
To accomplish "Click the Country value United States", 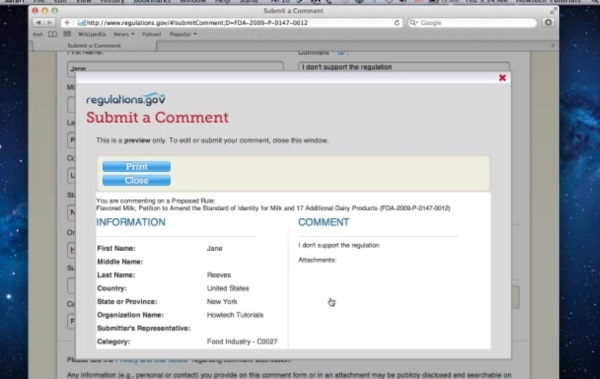I will point(228,288).
